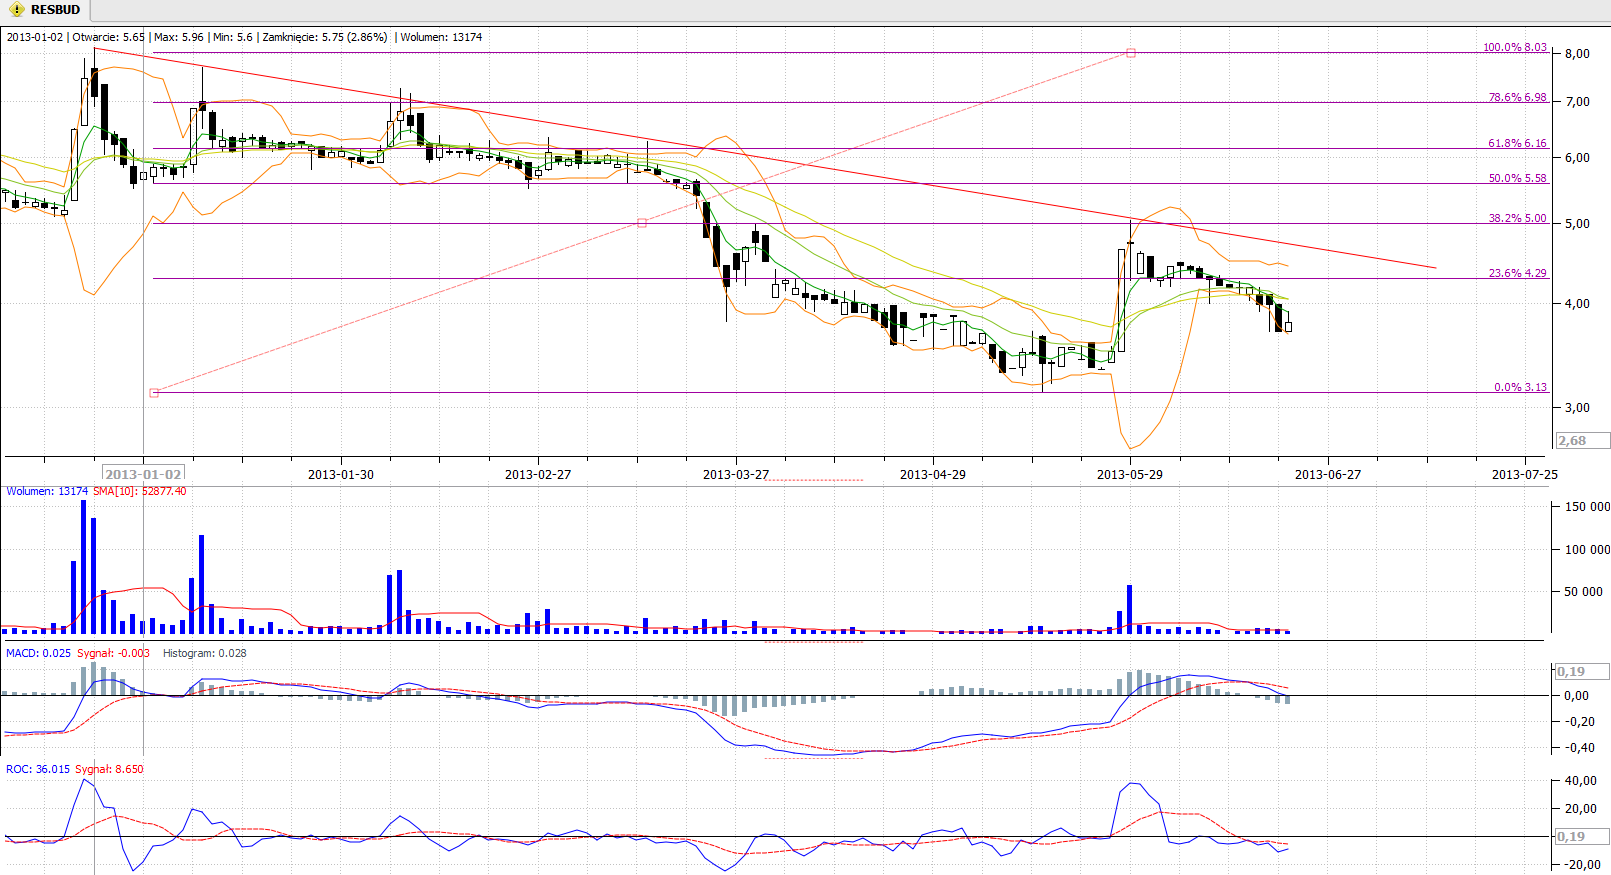The width and height of the screenshot is (1611, 875).
Task: Click the highlighted 2013-01-02 cursor date box
Action: 143,474
